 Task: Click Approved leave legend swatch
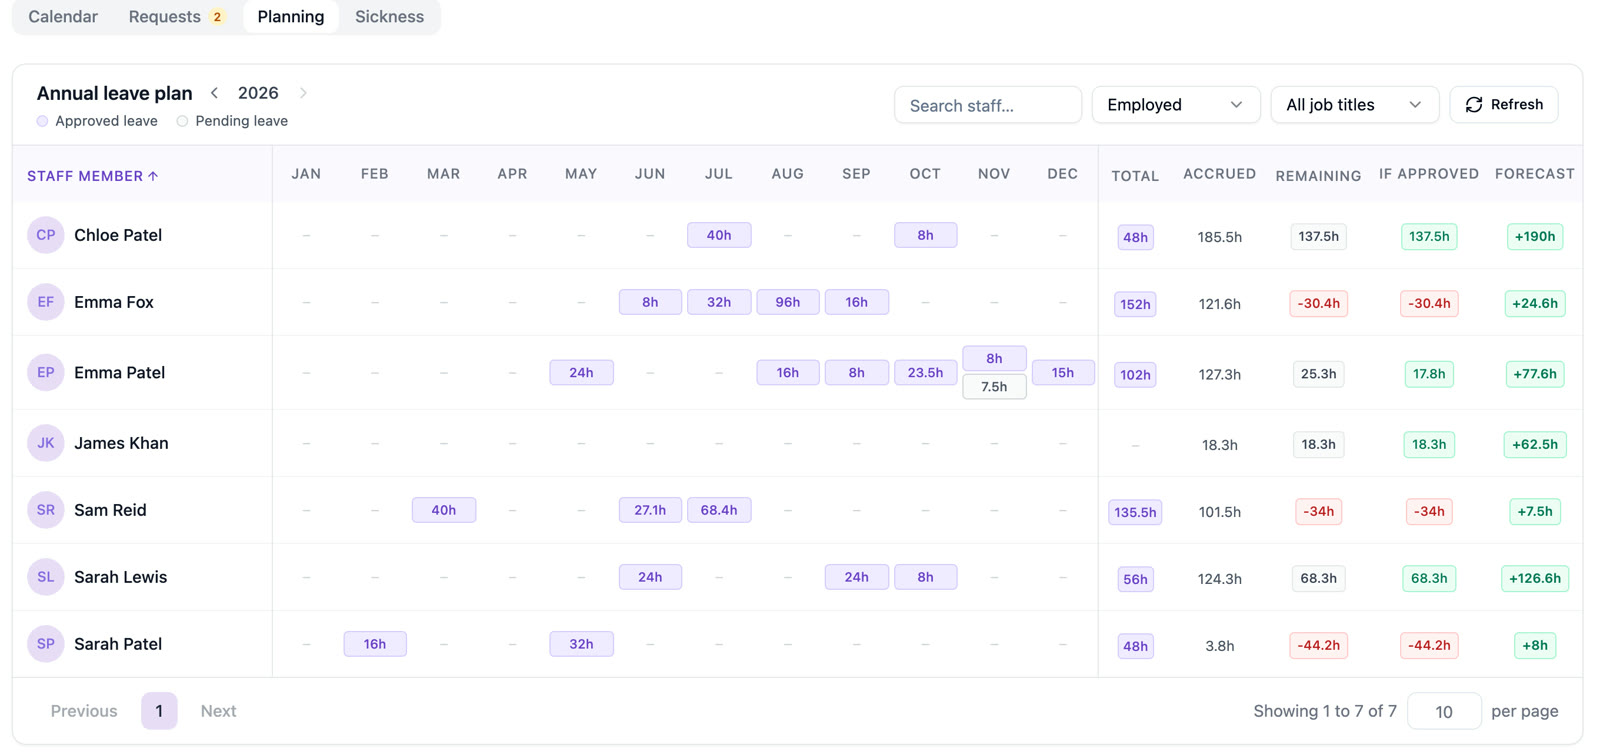(42, 121)
